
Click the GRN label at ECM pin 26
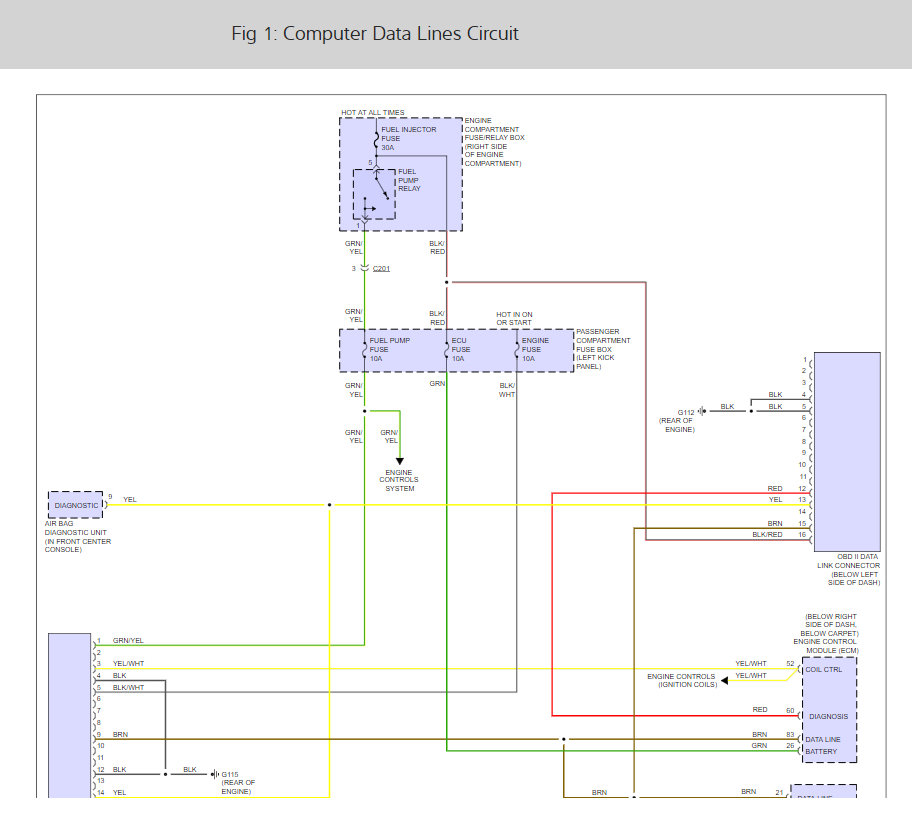759,746
